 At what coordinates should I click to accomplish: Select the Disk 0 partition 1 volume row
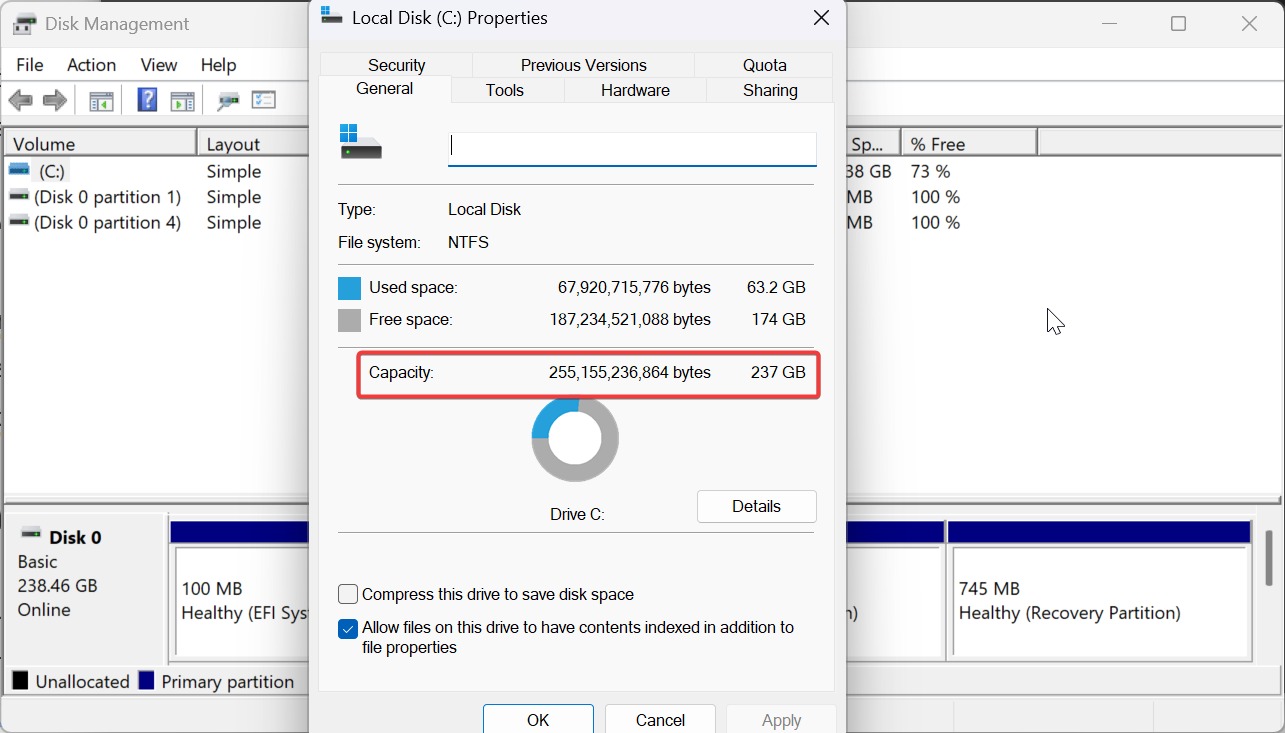point(107,197)
